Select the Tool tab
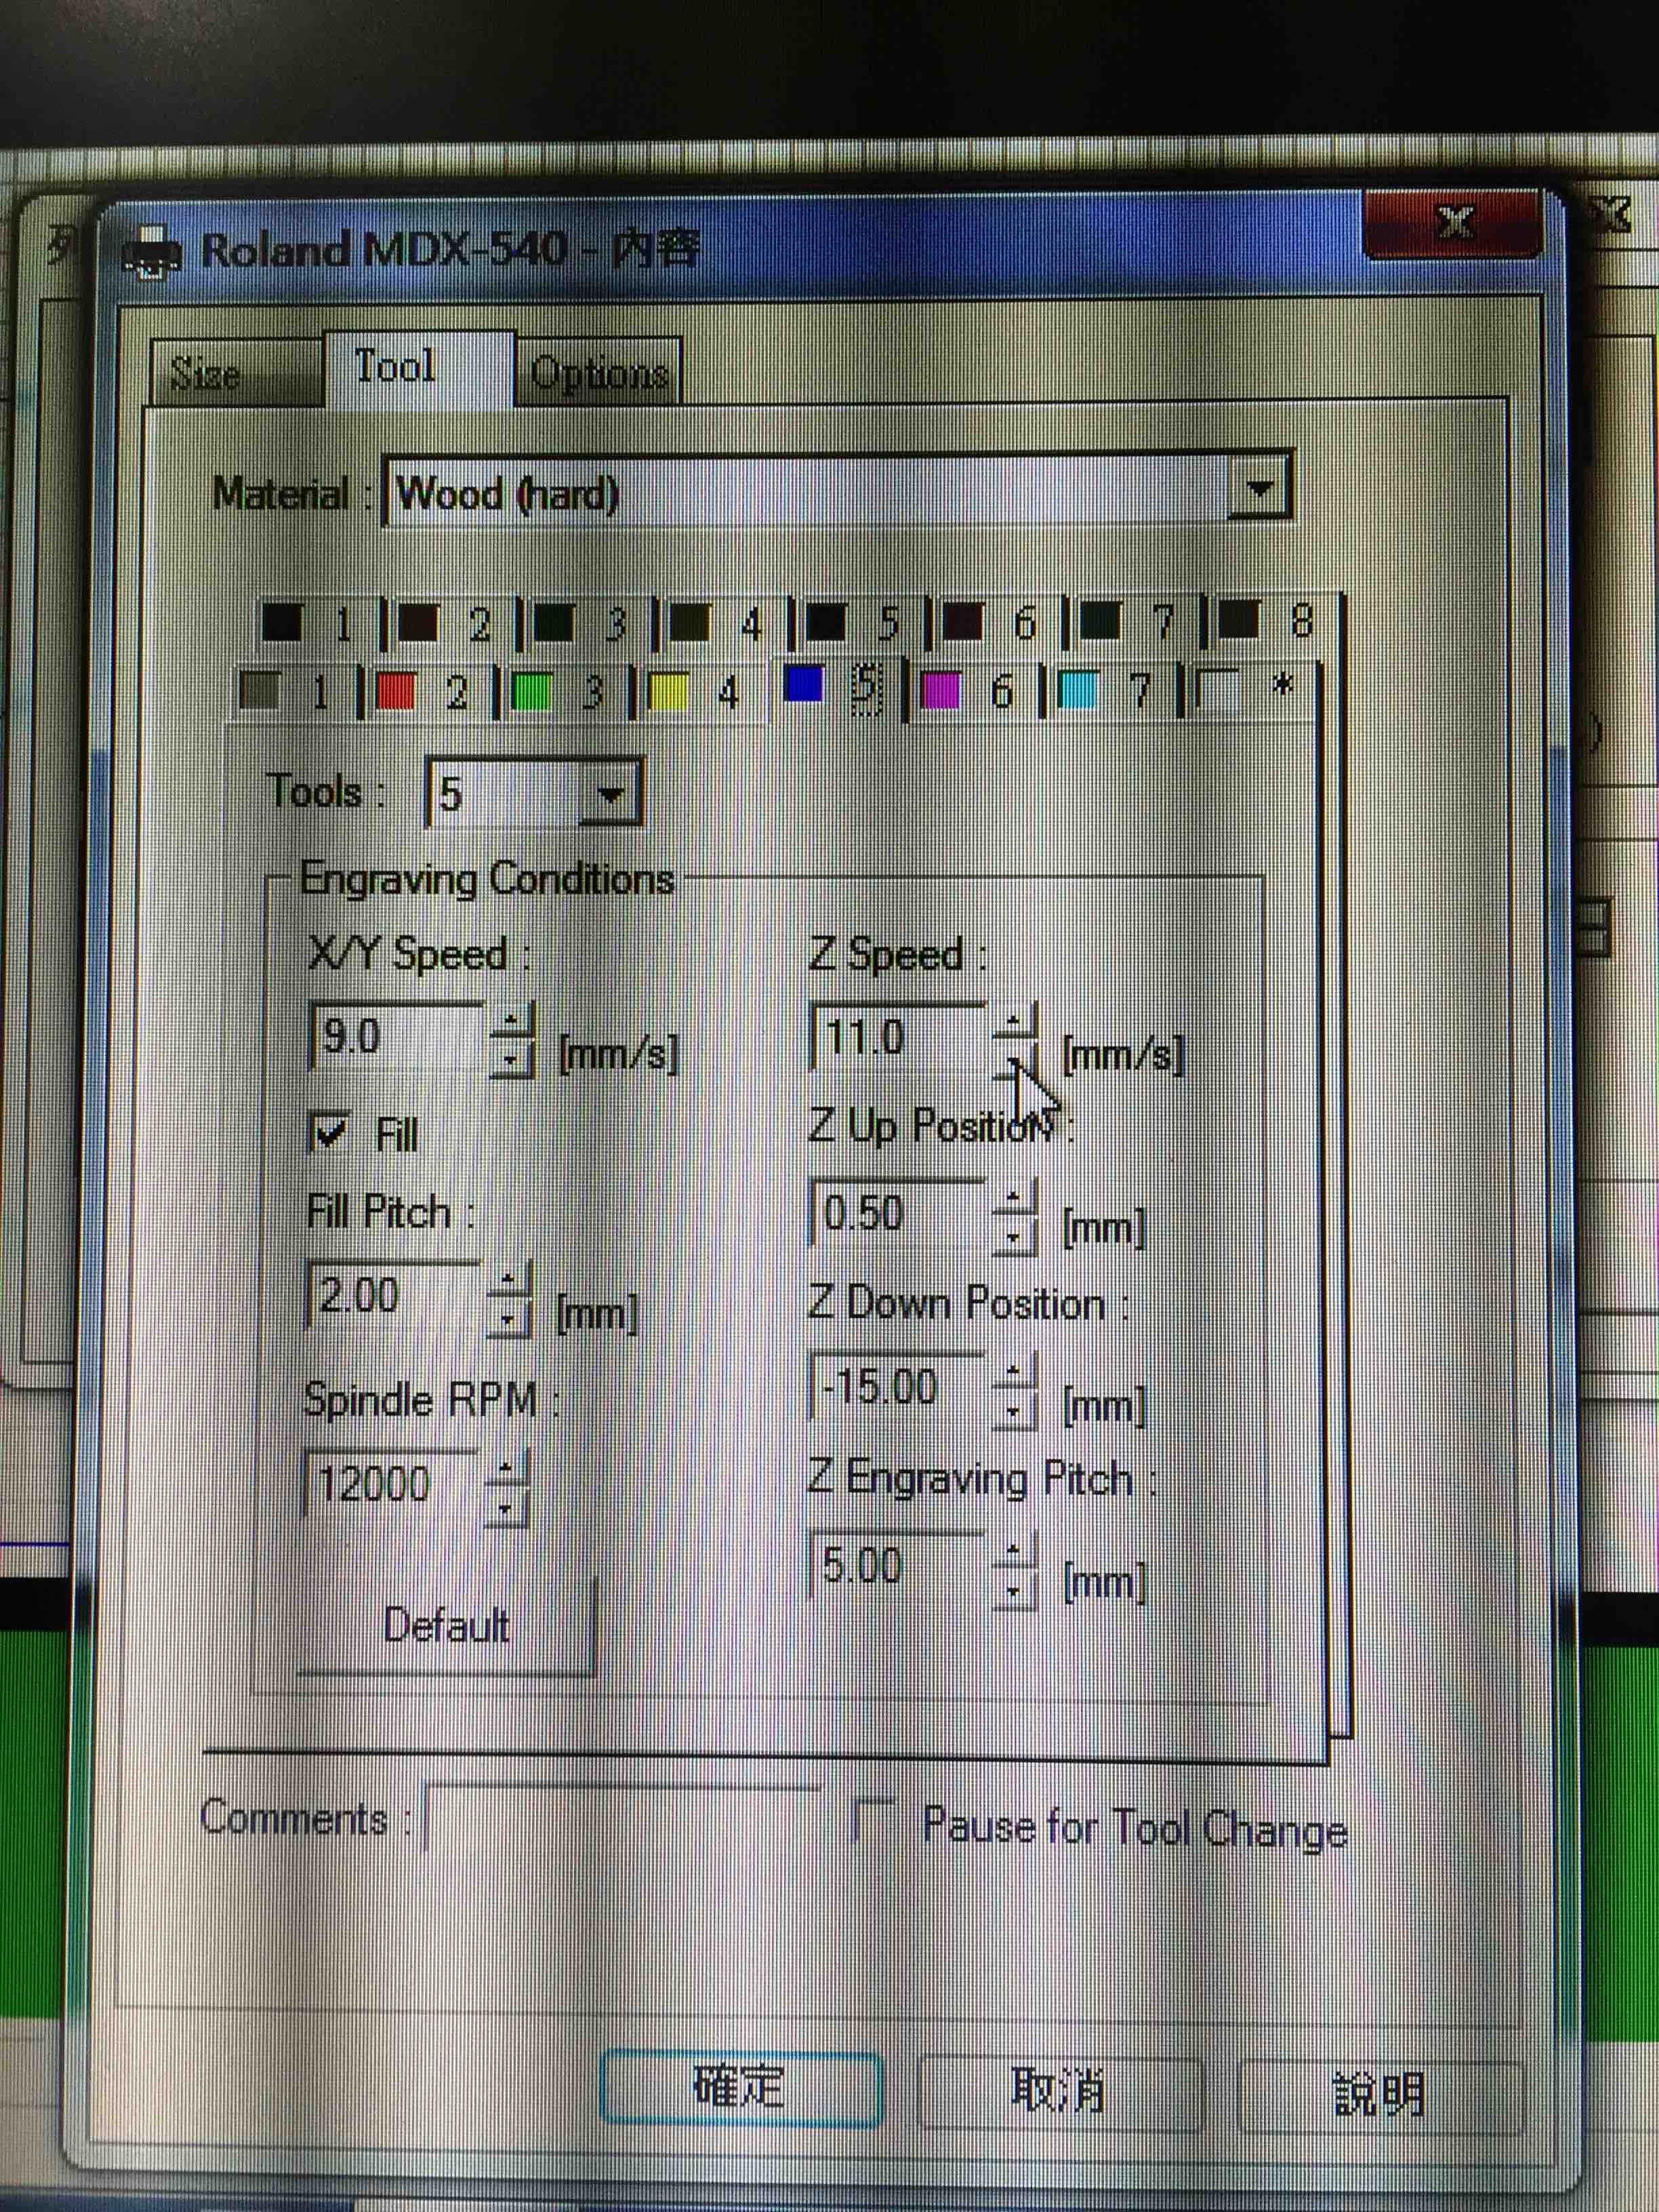This screenshot has width=1659, height=2212. (420, 368)
